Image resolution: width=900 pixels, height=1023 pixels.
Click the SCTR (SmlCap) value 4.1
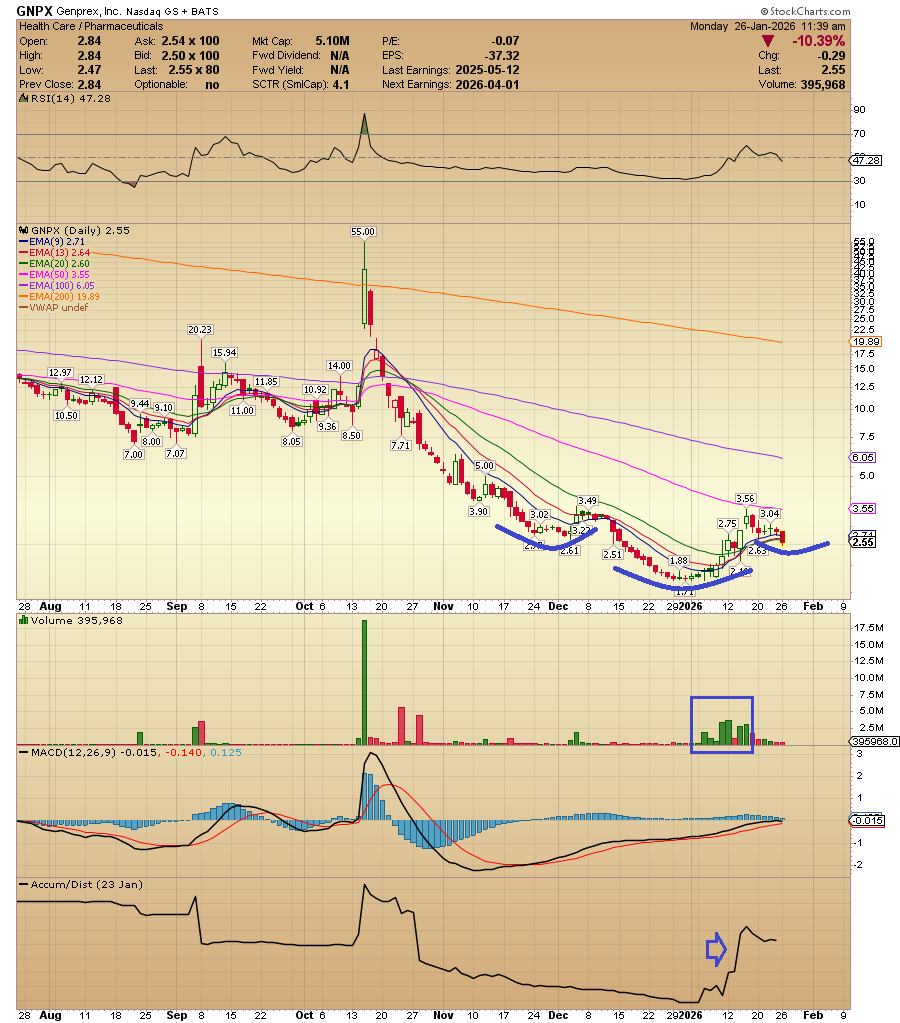click(x=341, y=85)
